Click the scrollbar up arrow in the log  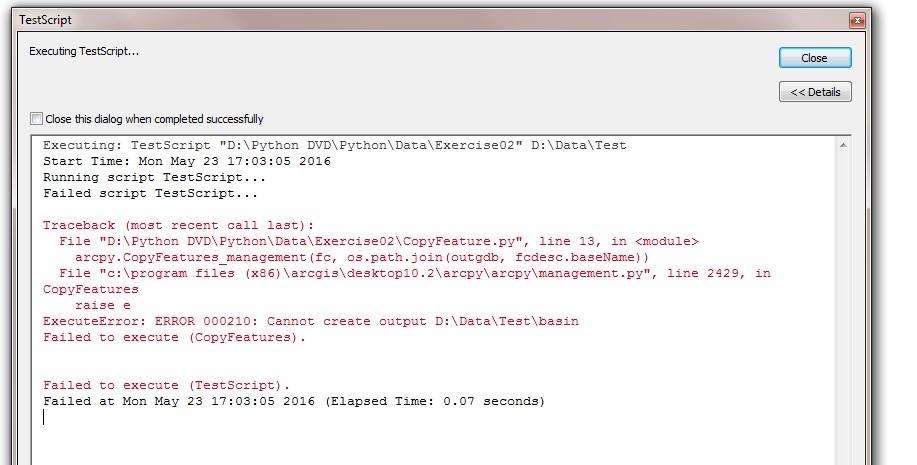pos(843,145)
